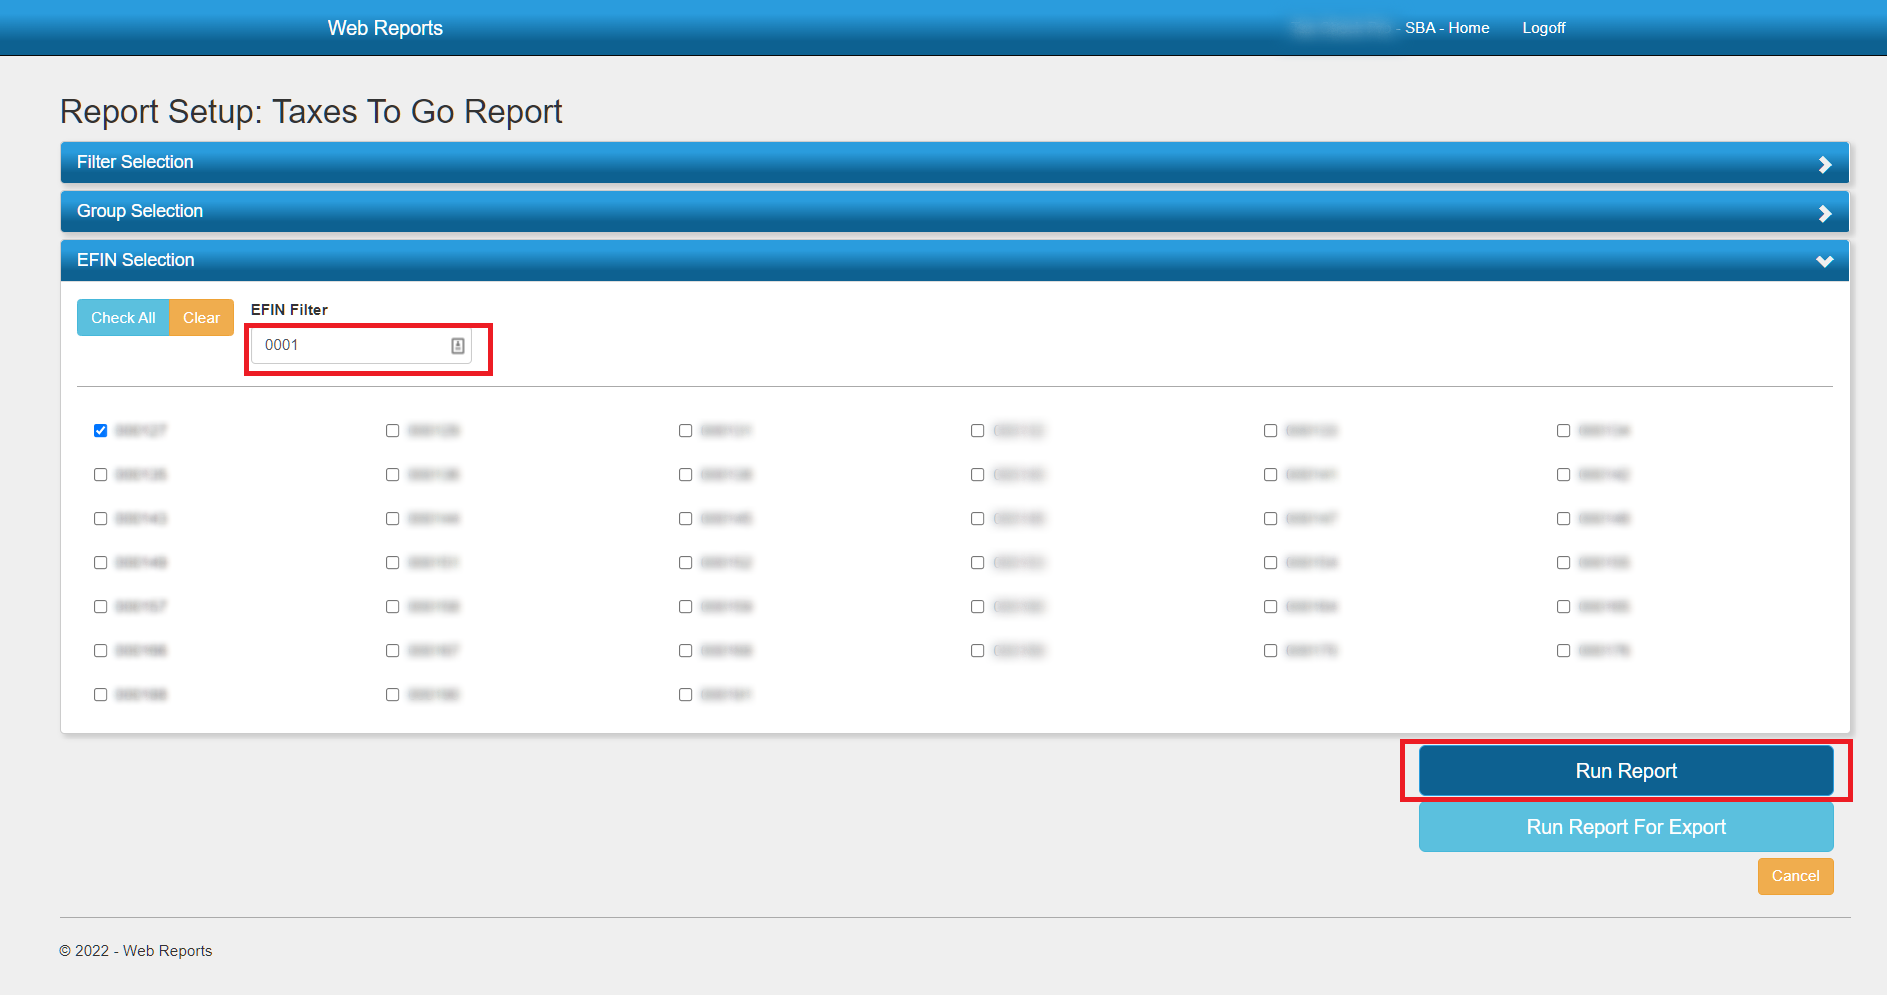1887x996 pixels.
Task: Click the Group Selection header title
Action: pos(140,211)
